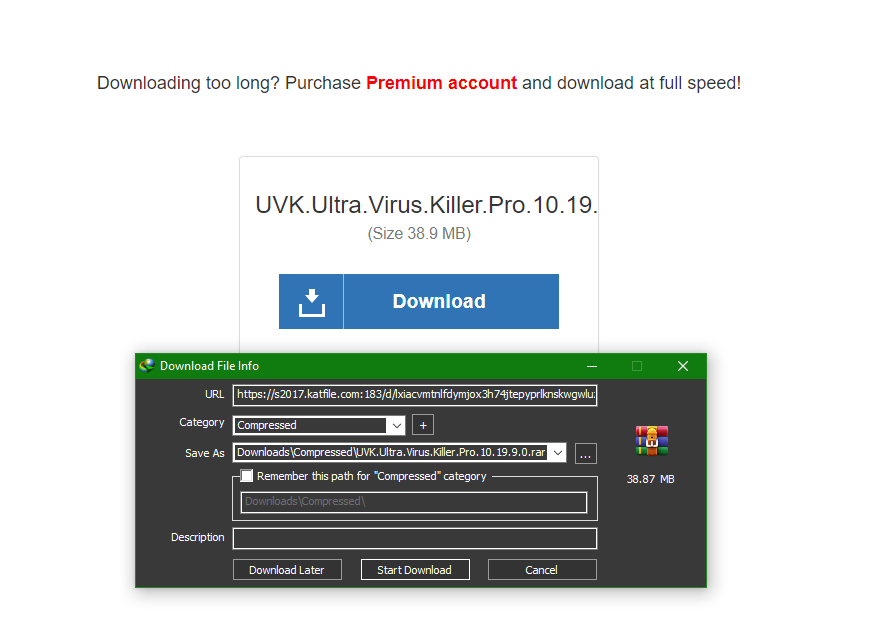Expand the Category dropdown arrow

396,426
